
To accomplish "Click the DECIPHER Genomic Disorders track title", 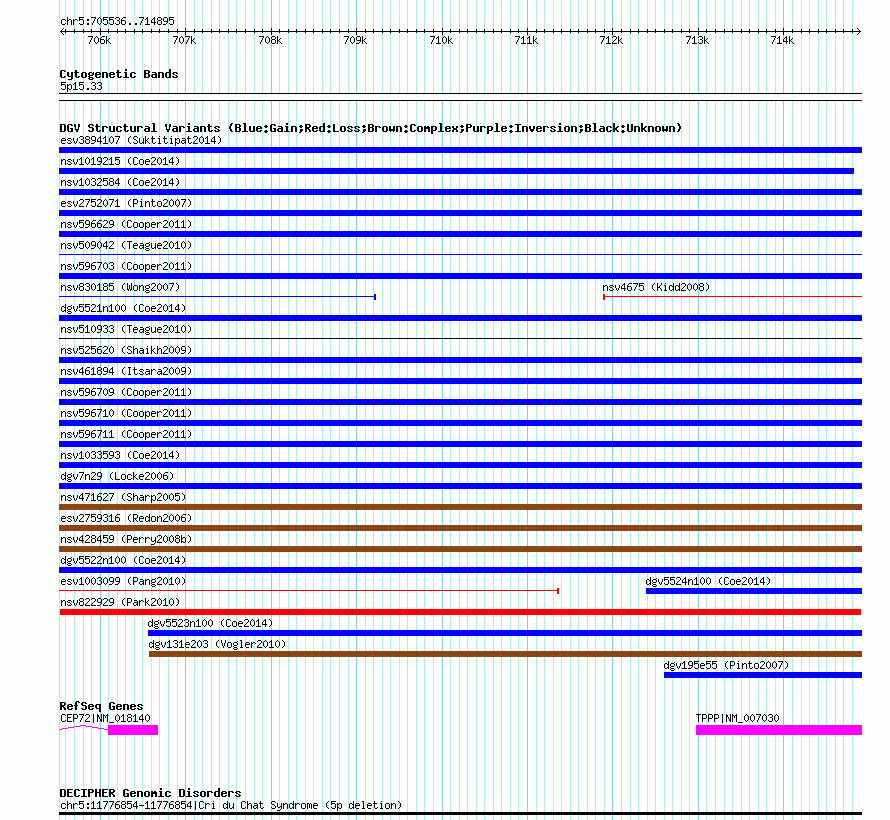I will coord(150,793).
